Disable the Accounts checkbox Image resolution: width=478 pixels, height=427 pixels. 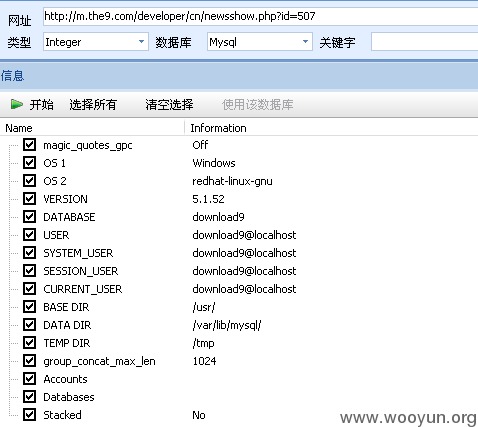click(x=29, y=379)
